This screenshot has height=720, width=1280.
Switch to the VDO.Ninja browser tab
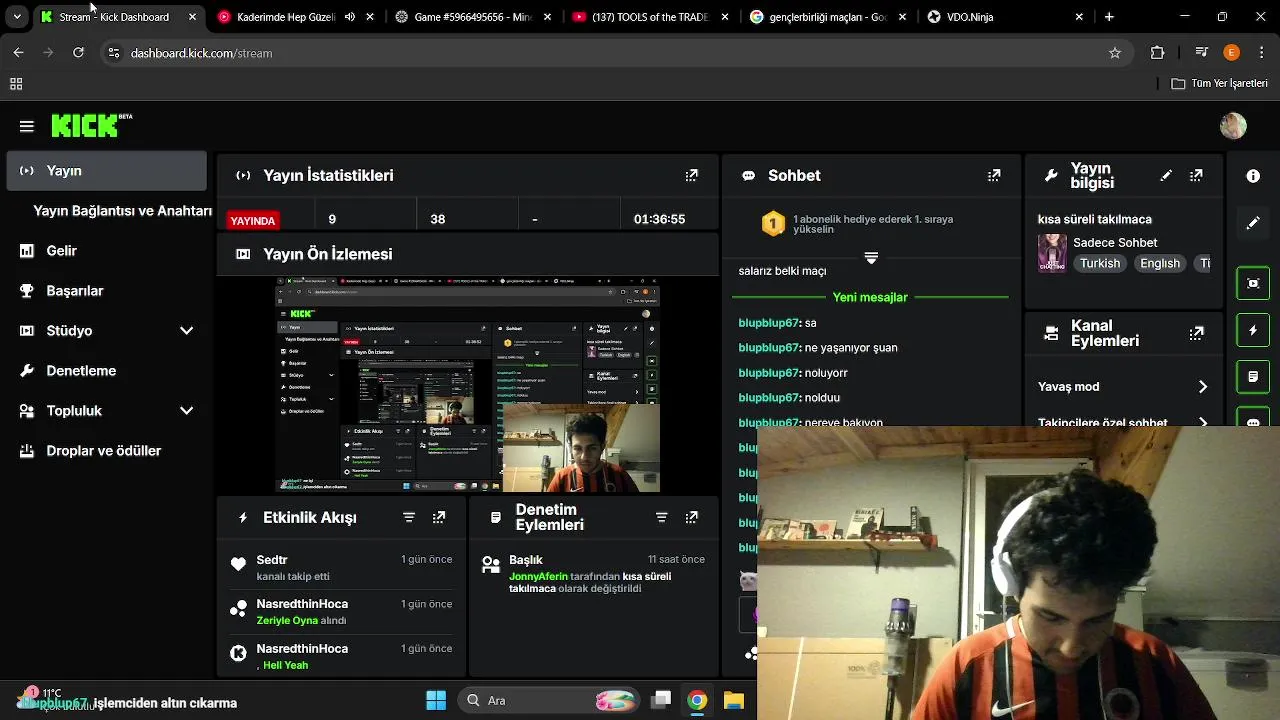coord(1005,17)
